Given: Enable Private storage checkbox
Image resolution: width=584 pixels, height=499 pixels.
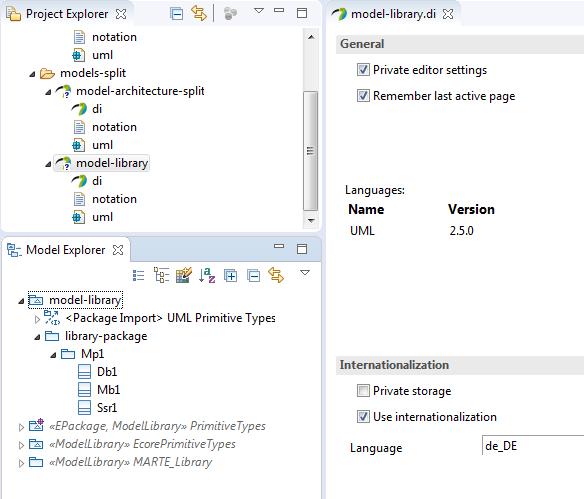Looking at the screenshot, I should [363, 391].
